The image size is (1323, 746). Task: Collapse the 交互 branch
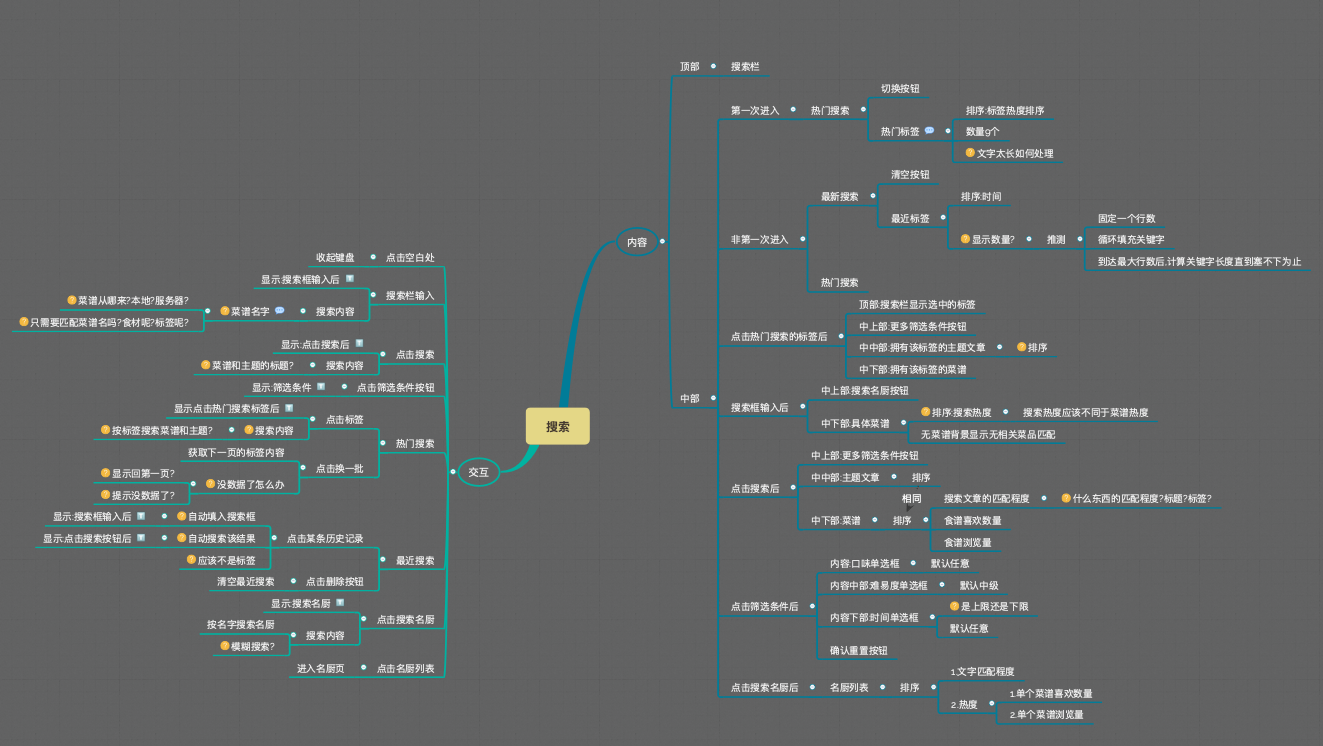pyautogui.click(x=453, y=472)
